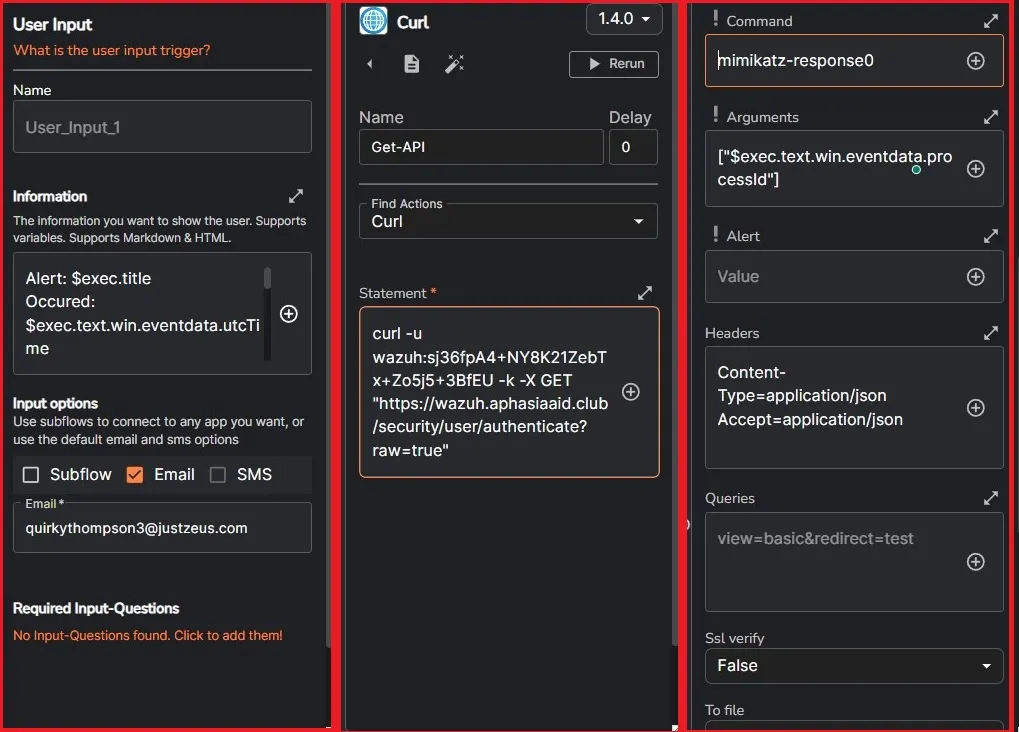Open the 1.4.0 version dropdown
The height and width of the screenshot is (732, 1019).
click(x=624, y=19)
